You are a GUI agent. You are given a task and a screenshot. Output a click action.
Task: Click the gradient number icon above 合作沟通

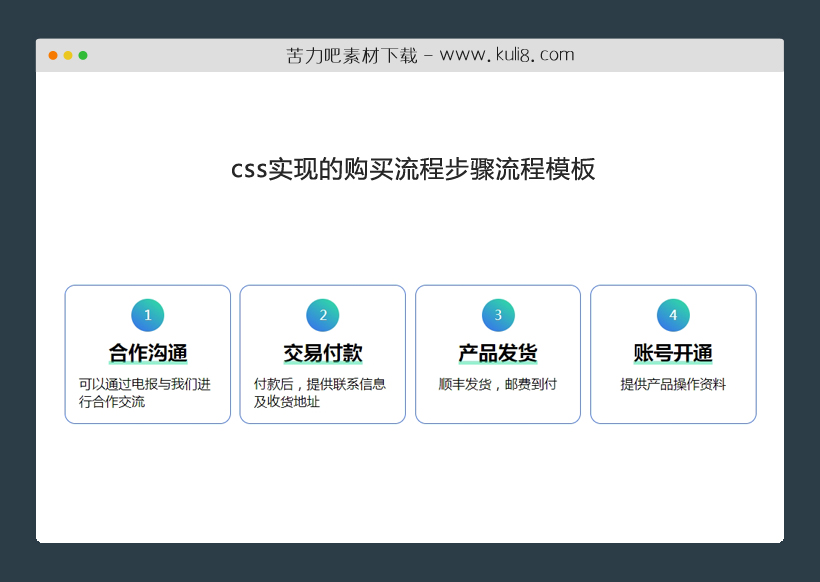pyautogui.click(x=147, y=314)
